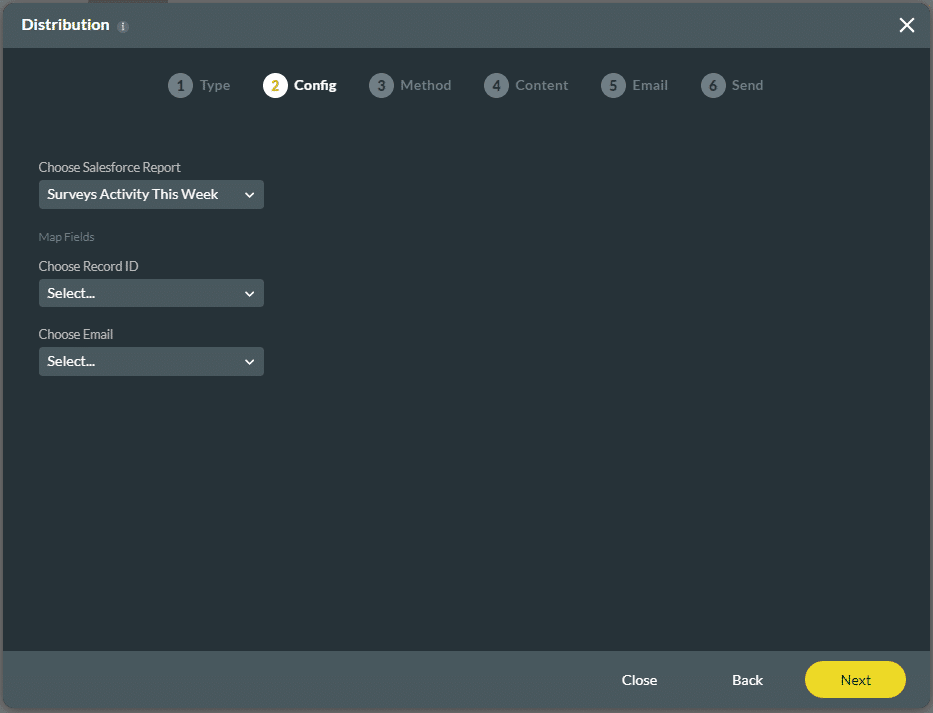933x713 pixels.
Task: Click the info icon beside Distribution title
Action: tap(123, 27)
